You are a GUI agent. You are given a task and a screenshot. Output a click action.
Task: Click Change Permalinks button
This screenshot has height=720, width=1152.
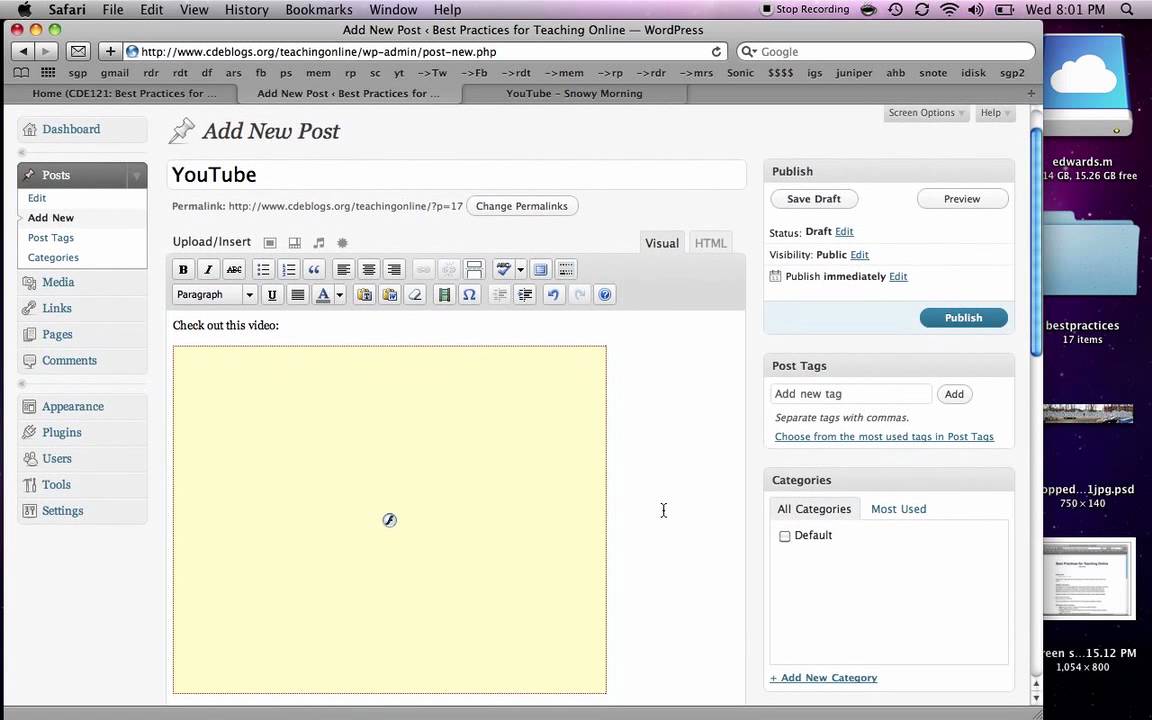click(x=522, y=206)
